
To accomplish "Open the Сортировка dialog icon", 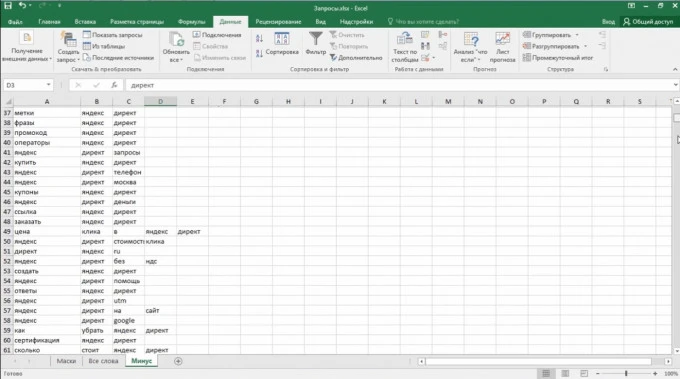I will pos(282,39).
